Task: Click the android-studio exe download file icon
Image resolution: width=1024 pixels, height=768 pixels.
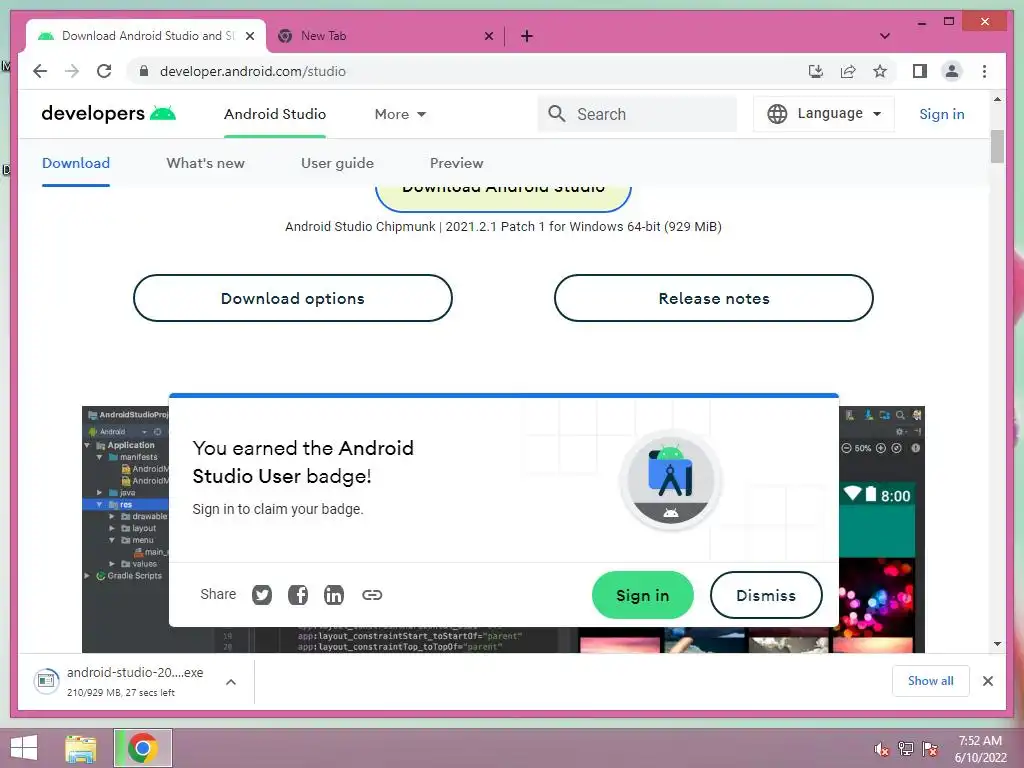Action: click(46, 681)
